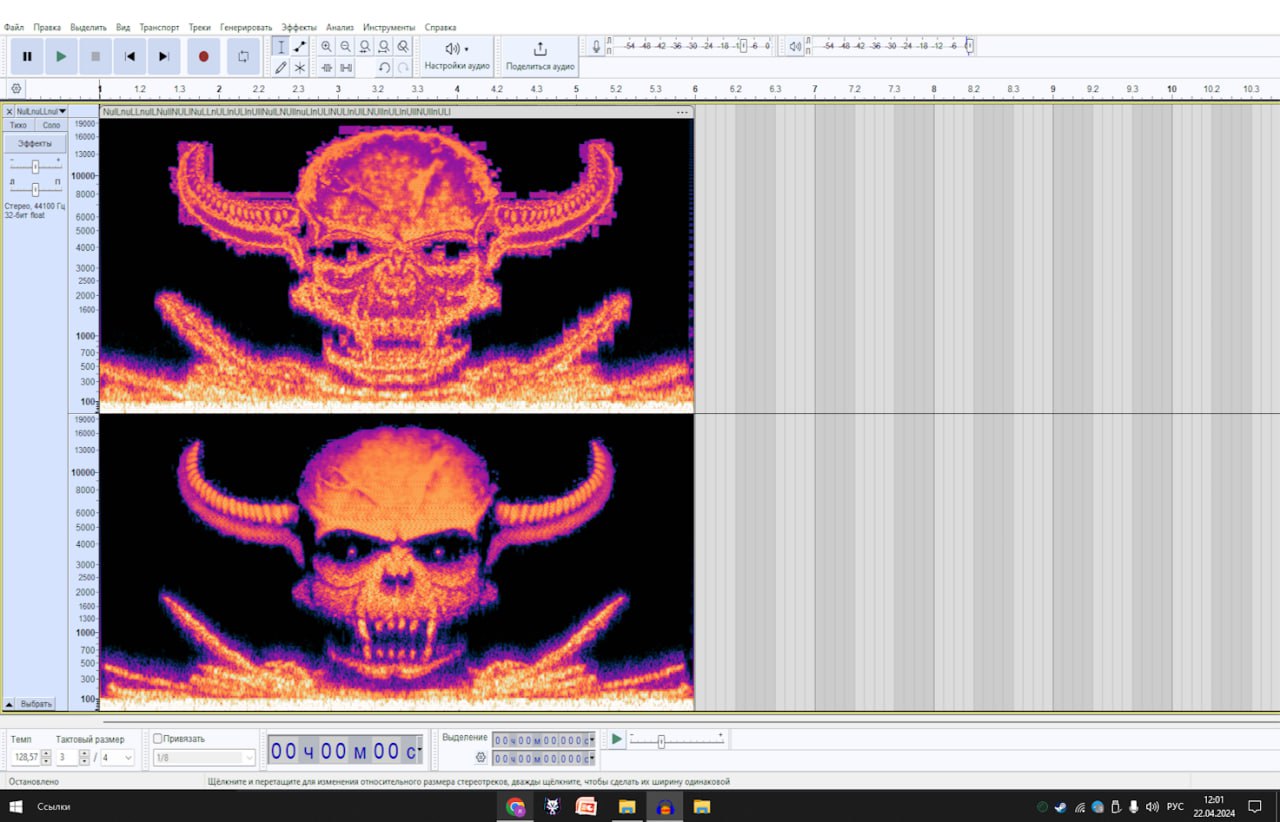1280x822 pixels.
Task: Click the Silence audio selection icon
Action: click(345, 68)
